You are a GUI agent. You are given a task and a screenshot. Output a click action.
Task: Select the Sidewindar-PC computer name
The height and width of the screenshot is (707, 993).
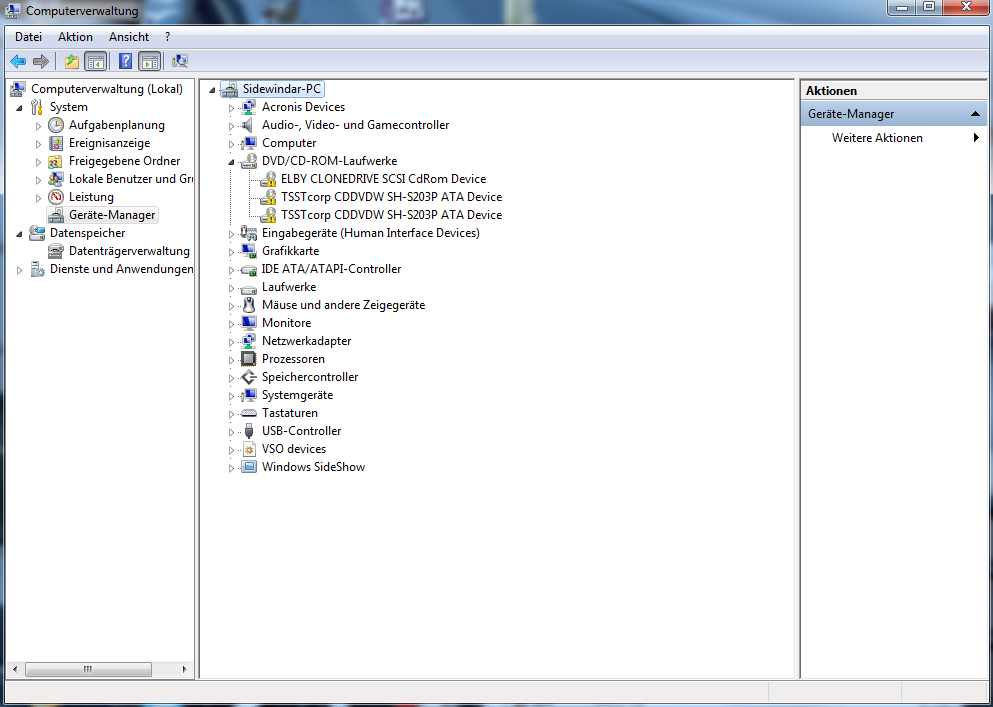(282, 89)
